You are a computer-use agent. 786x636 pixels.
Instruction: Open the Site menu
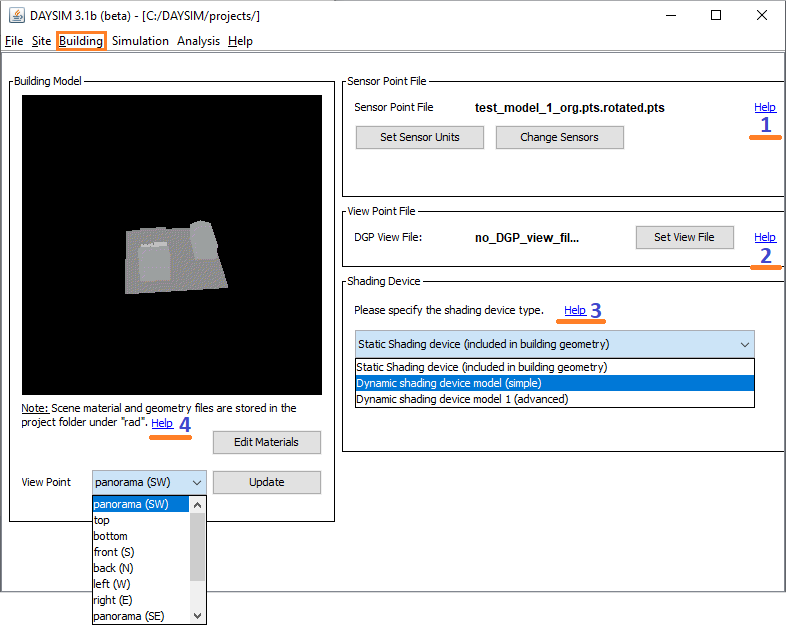coord(41,41)
